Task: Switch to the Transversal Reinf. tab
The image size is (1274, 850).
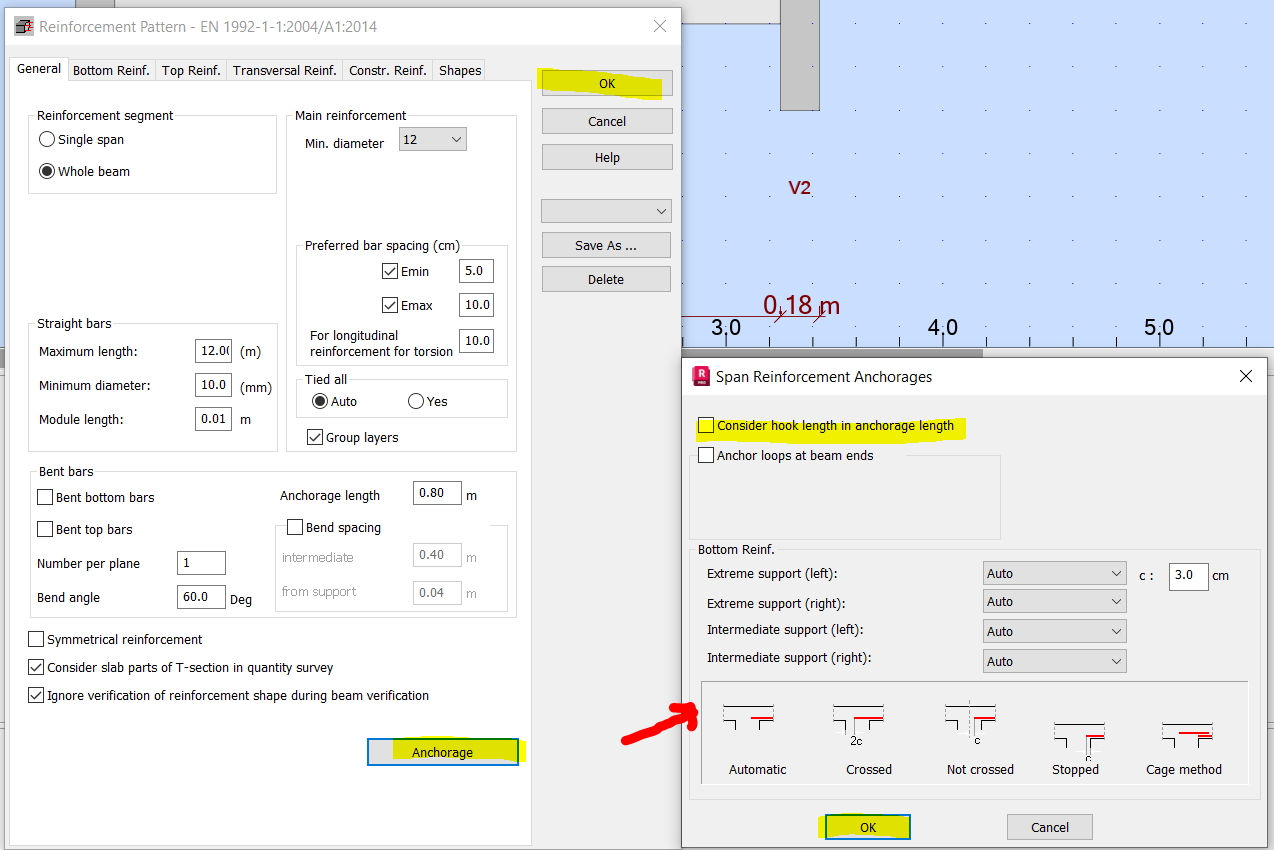Action: tap(283, 70)
